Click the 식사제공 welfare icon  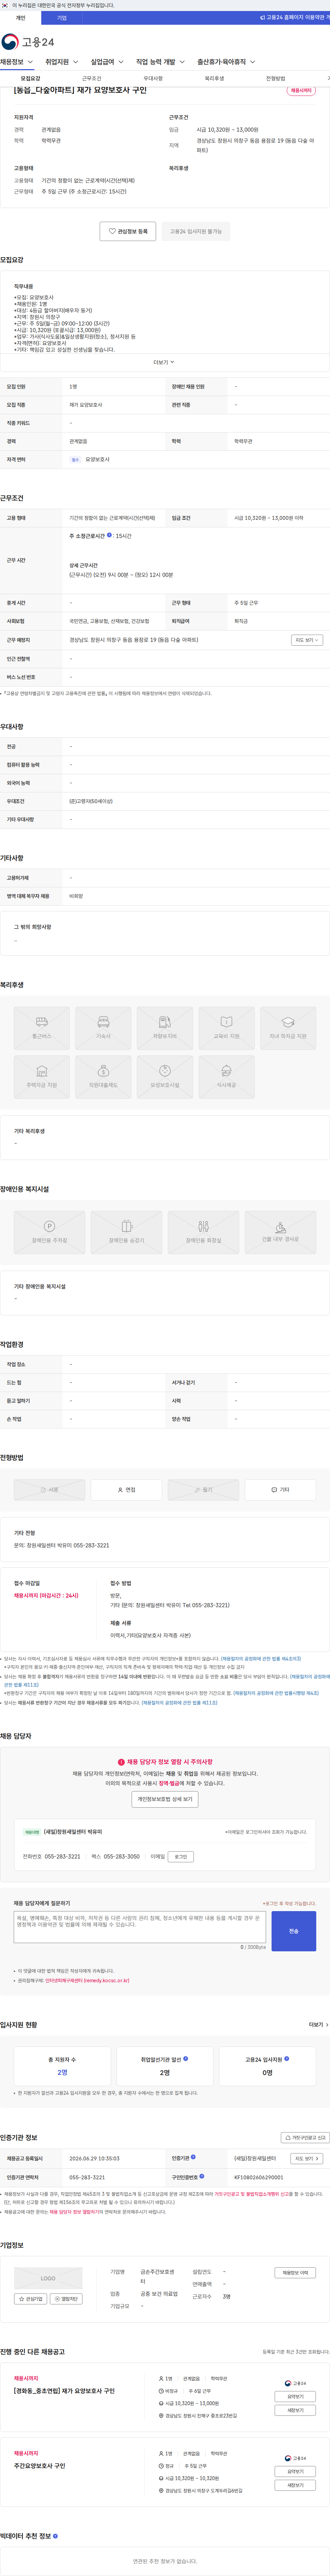(x=226, y=1077)
